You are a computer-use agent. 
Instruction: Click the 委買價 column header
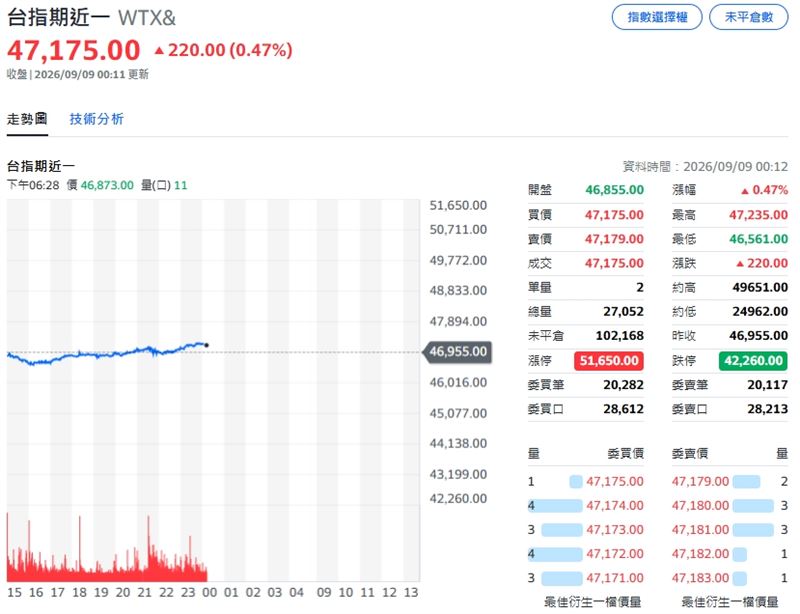point(626,453)
